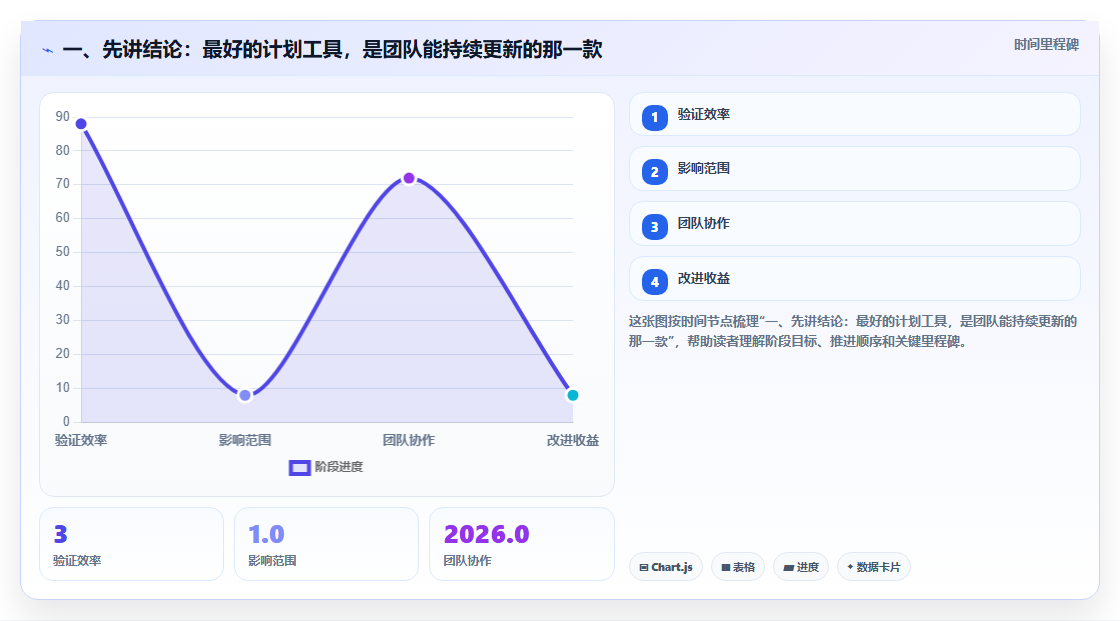Select the 进度 tag
The width and height of the screenshot is (1120, 621).
tap(801, 567)
